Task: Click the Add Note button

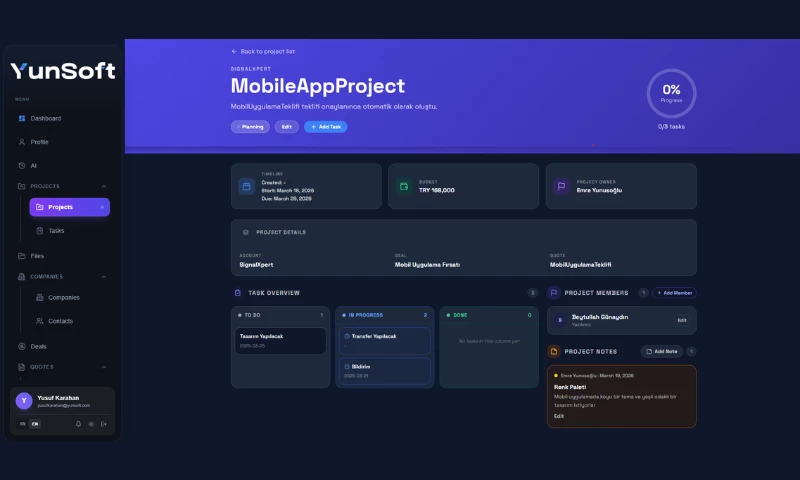Action: 661,351
